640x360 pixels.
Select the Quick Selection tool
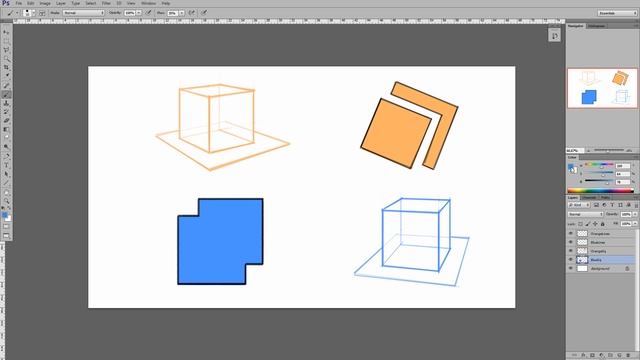(x=6, y=59)
